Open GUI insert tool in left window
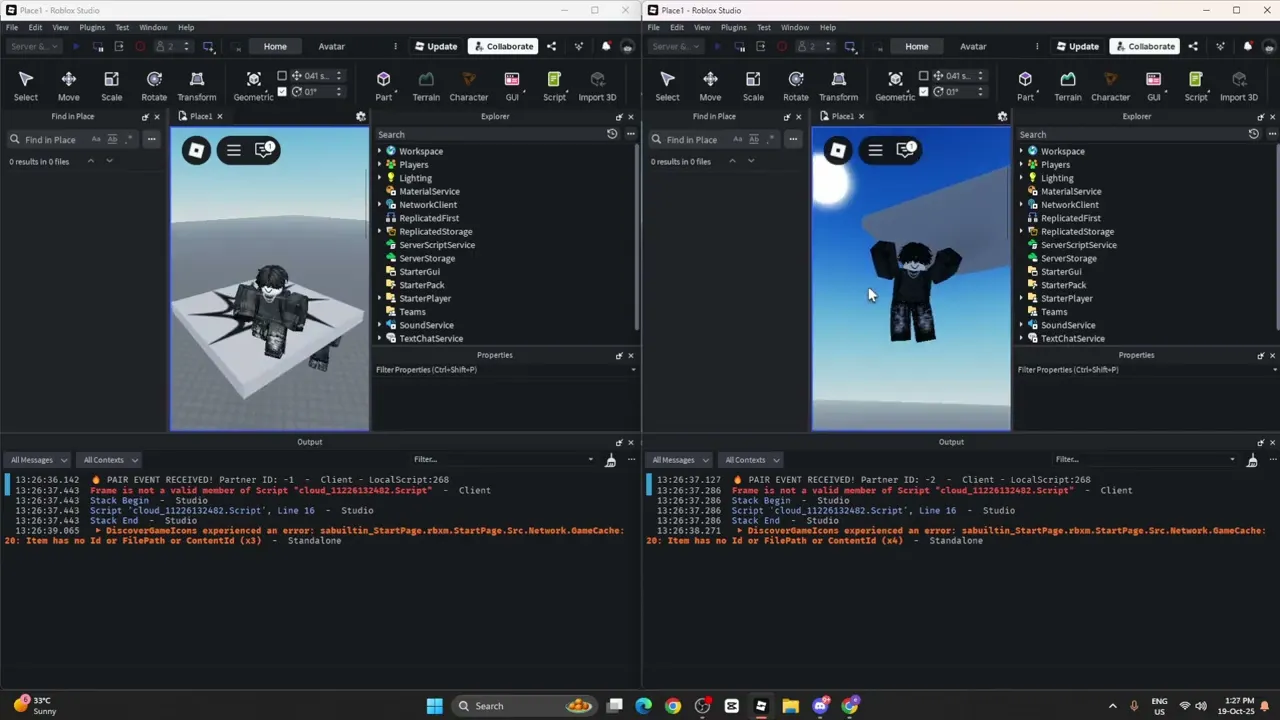The width and height of the screenshot is (1280, 720). click(x=512, y=85)
